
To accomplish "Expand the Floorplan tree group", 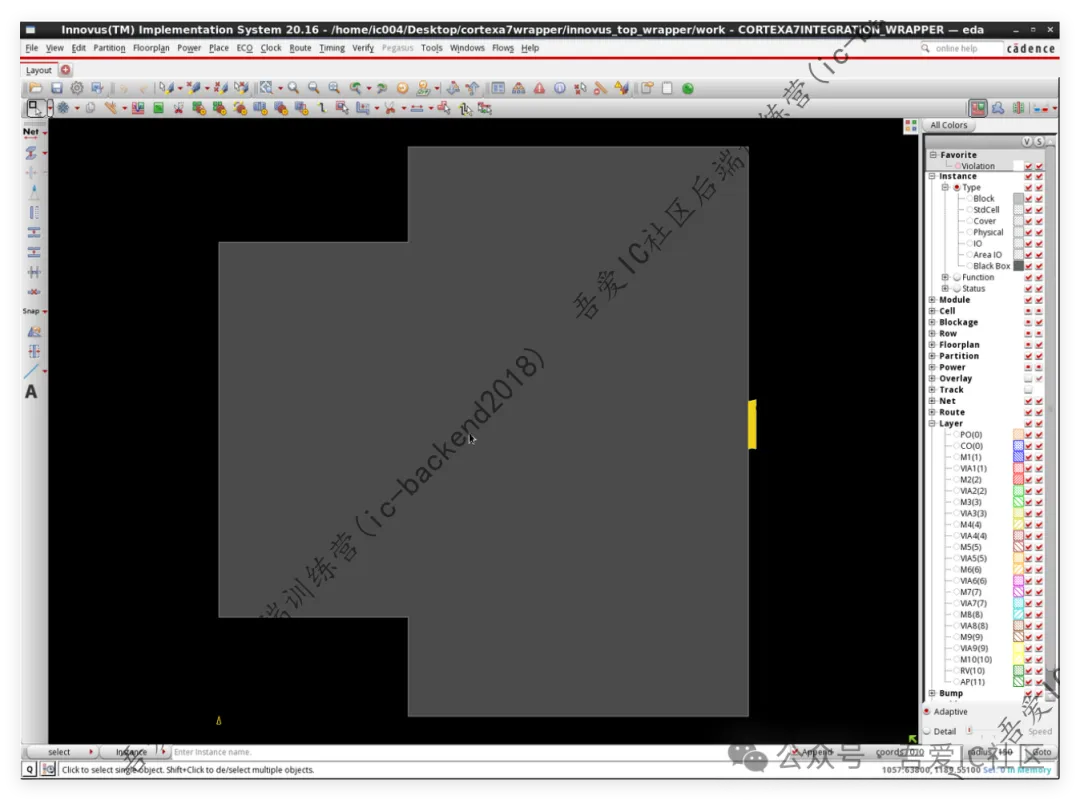I will coord(932,345).
